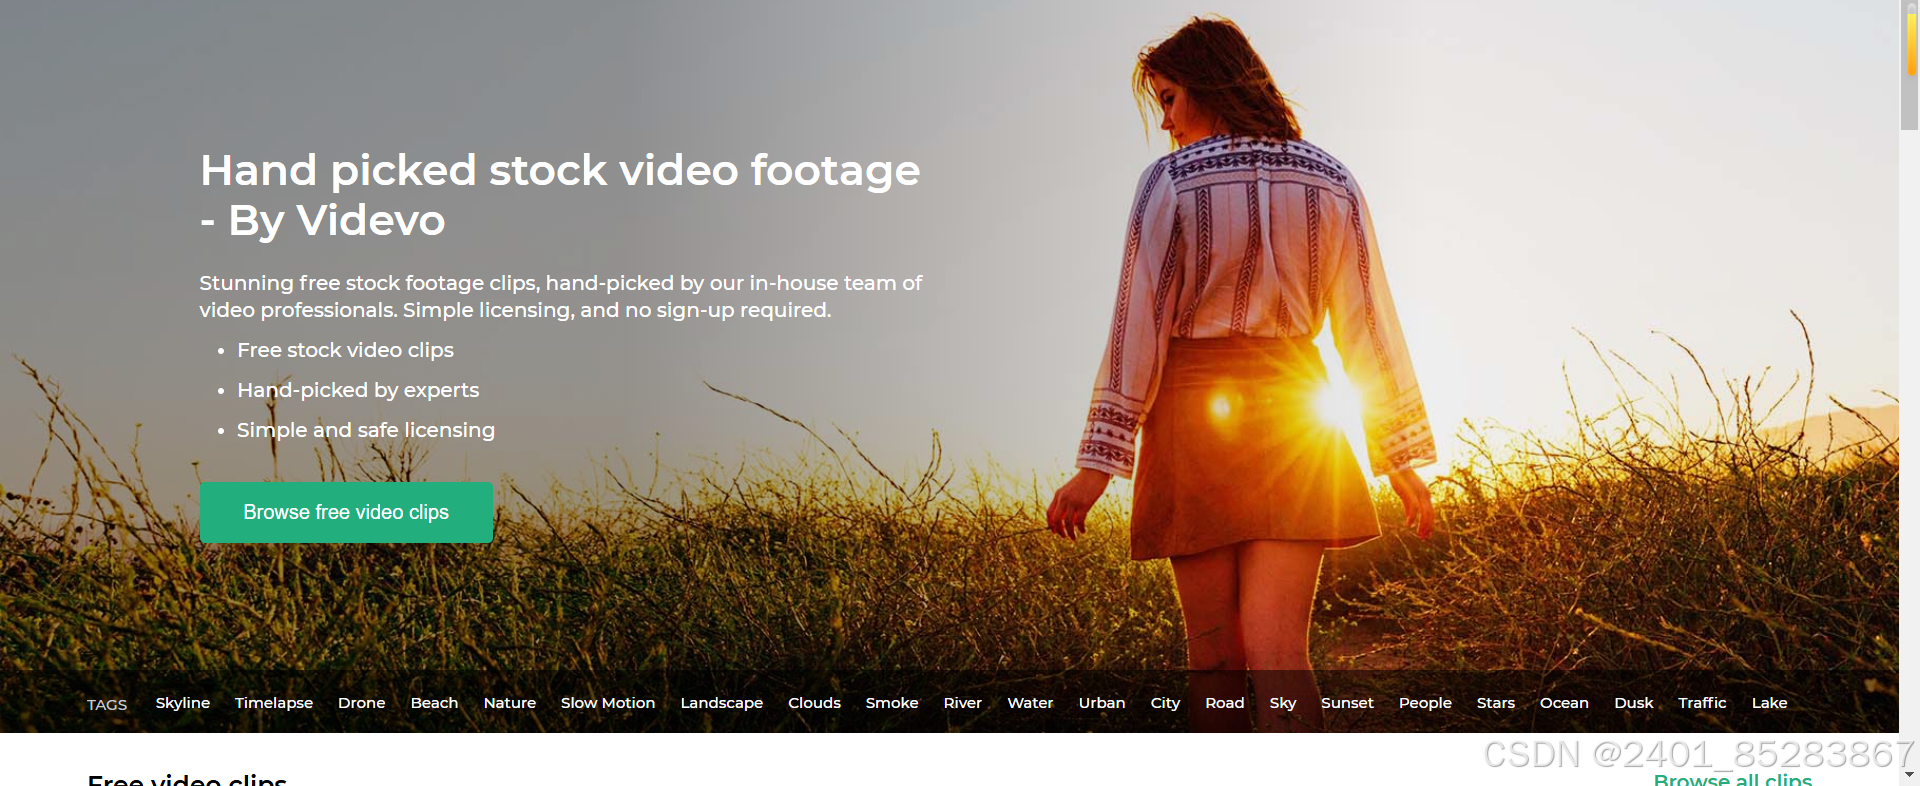Screen dimensions: 1920x786
Task: Open the City tag
Action: [1165, 703]
